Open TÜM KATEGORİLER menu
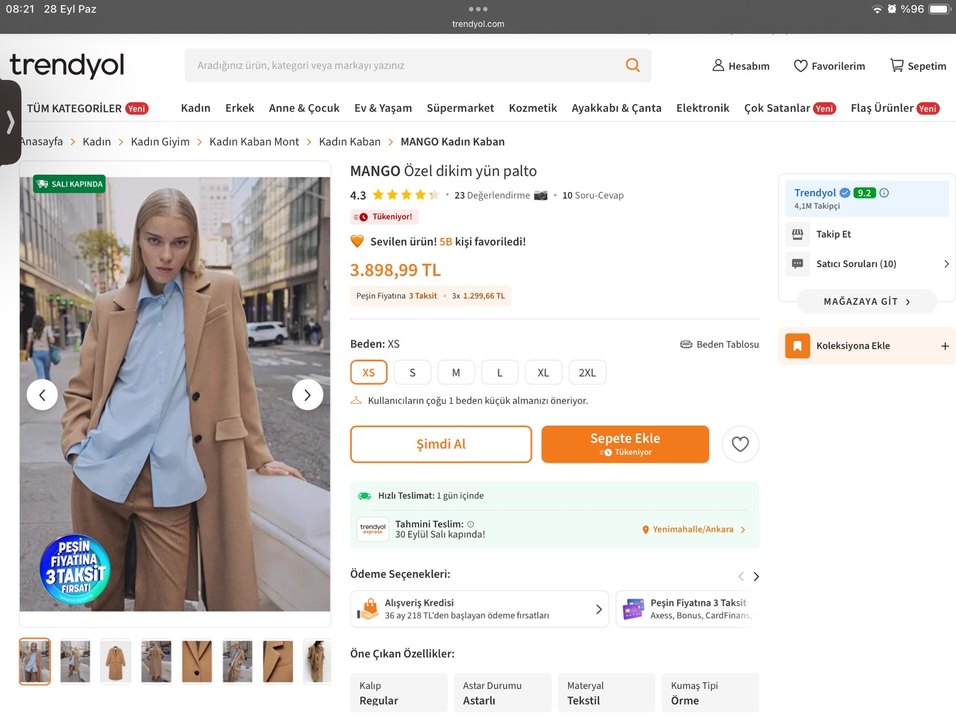Image resolution: width=956 pixels, height=717 pixels. coord(74,108)
